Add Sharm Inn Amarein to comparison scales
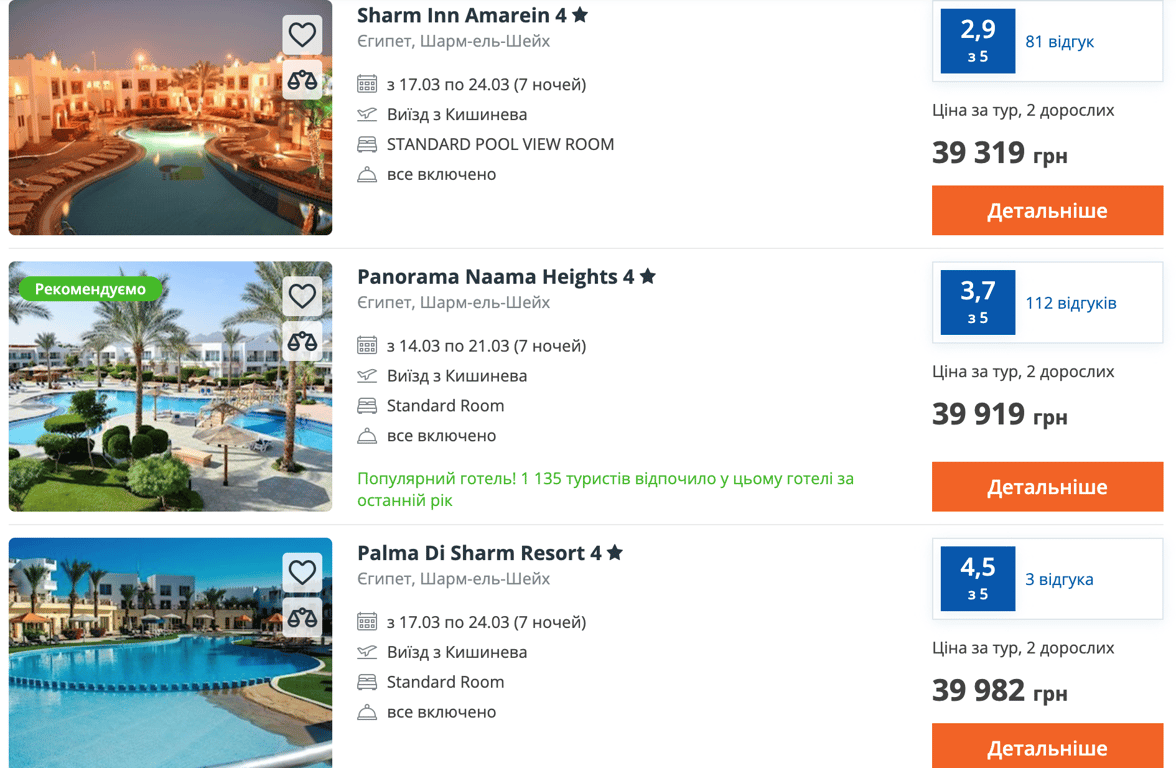The width and height of the screenshot is (1176, 768). pyautogui.click(x=302, y=80)
